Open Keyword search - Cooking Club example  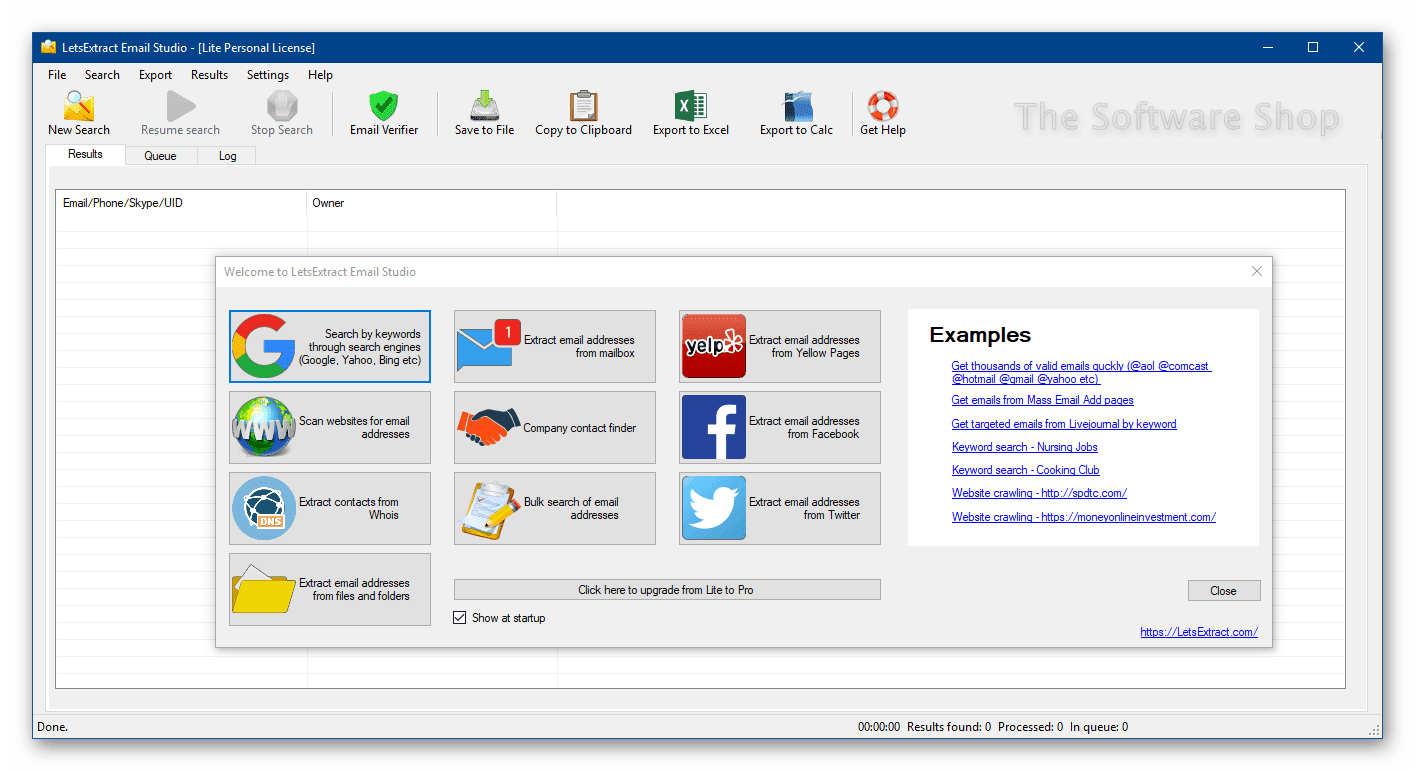coord(1026,470)
